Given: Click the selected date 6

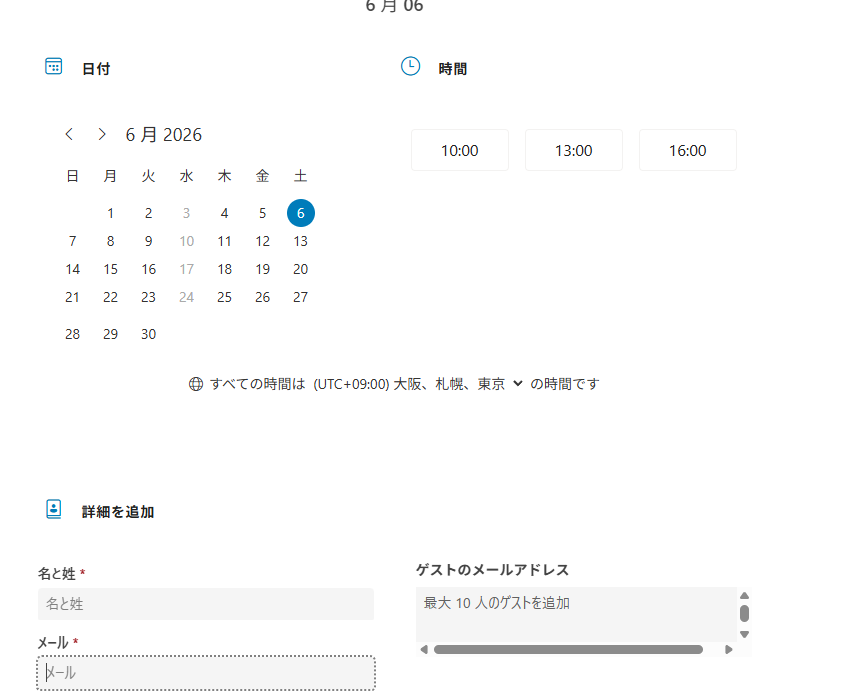Looking at the screenshot, I should pos(301,213).
